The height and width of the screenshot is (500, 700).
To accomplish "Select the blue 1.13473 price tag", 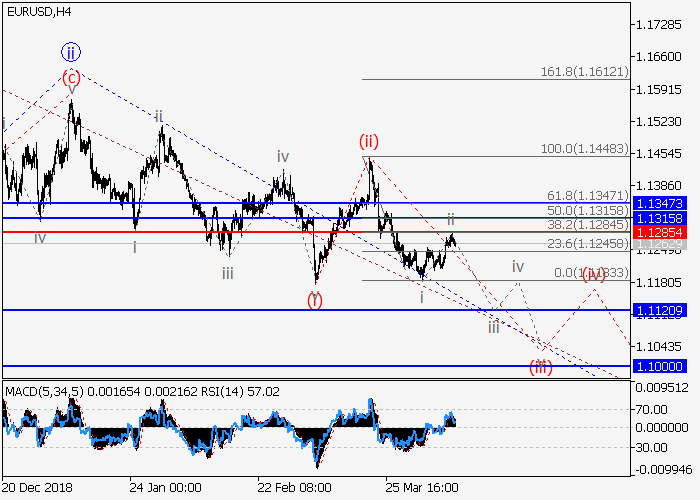I will pyautogui.click(x=658, y=203).
